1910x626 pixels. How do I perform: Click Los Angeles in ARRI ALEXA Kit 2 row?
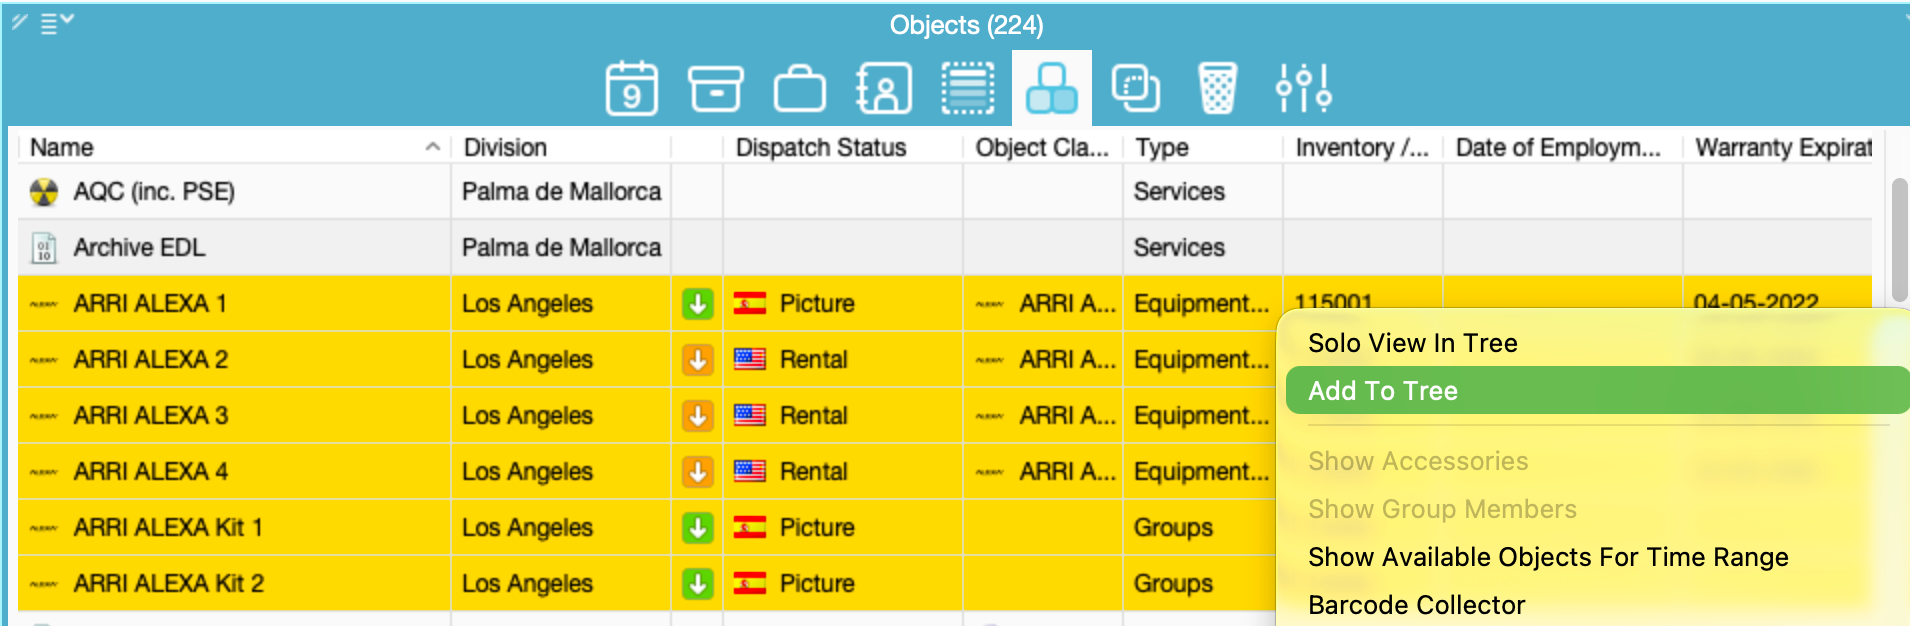pyautogui.click(x=527, y=583)
